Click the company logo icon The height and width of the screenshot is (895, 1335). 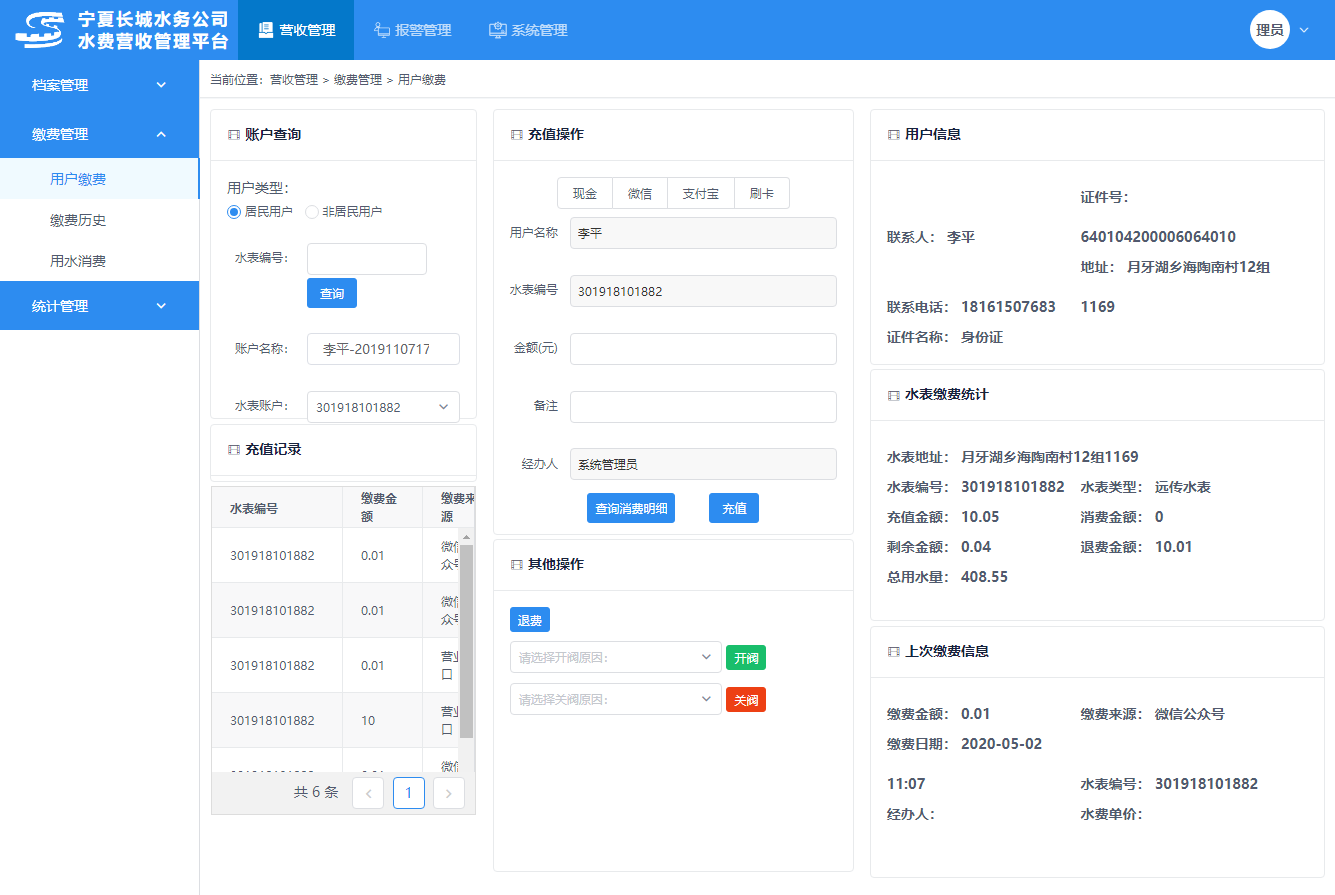point(40,30)
